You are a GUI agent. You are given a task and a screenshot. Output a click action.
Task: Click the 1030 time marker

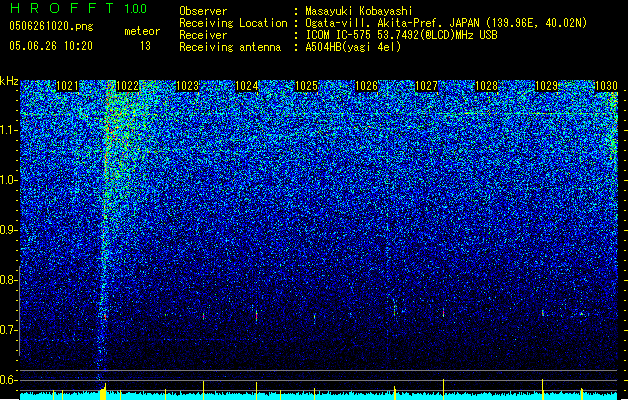pyautogui.click(x=606, y=86)
